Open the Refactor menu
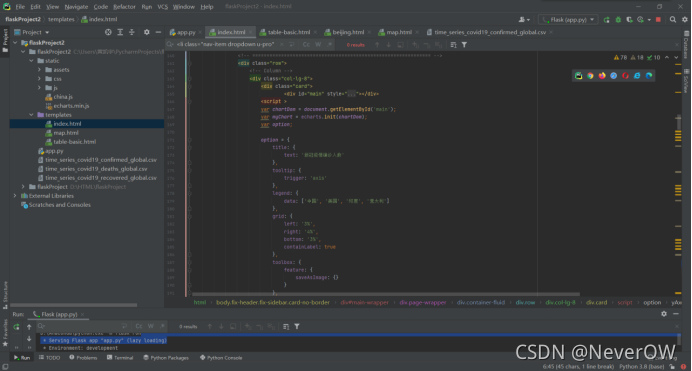The height and width of the screenshot is (371, 692). tap(124, 7)
